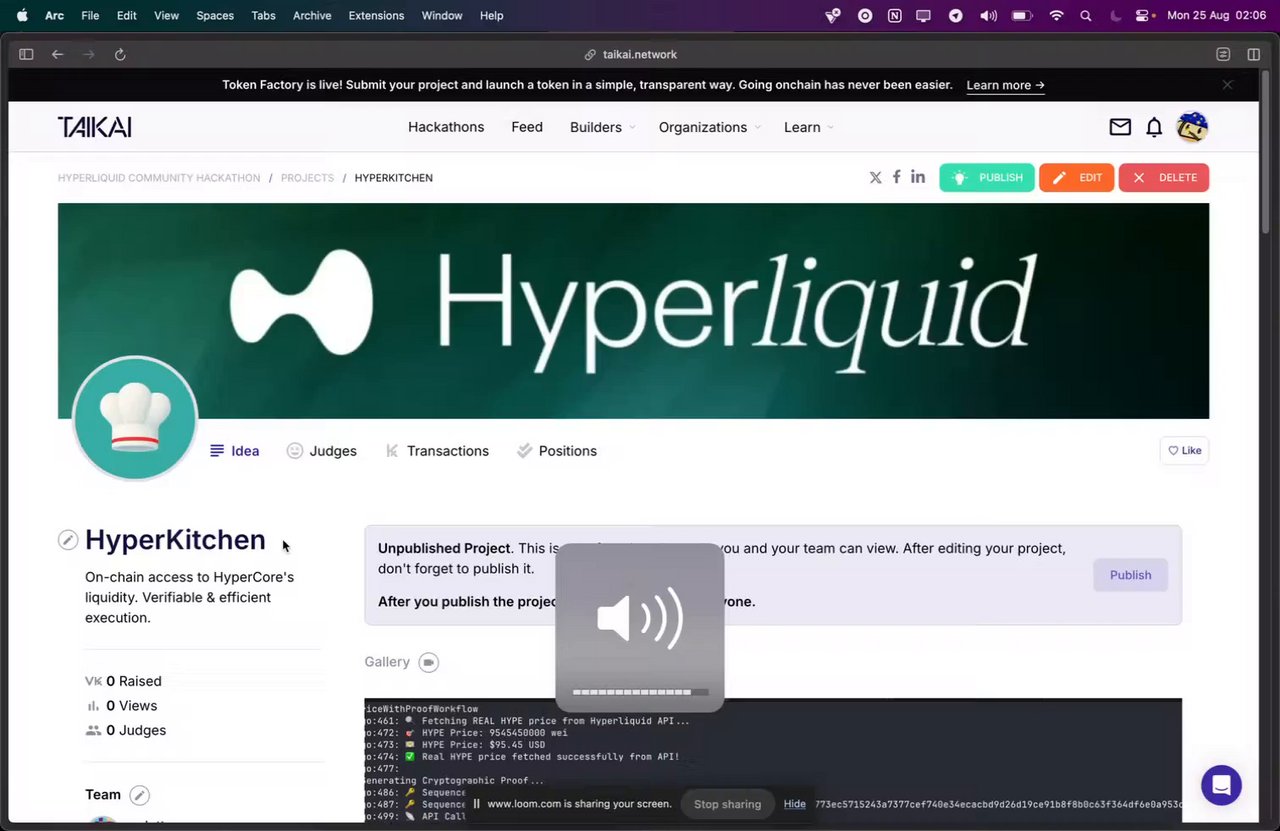The image size is (1280, 831).
Task: Click the Hyperliquid banner image
Action: point(633,310)
